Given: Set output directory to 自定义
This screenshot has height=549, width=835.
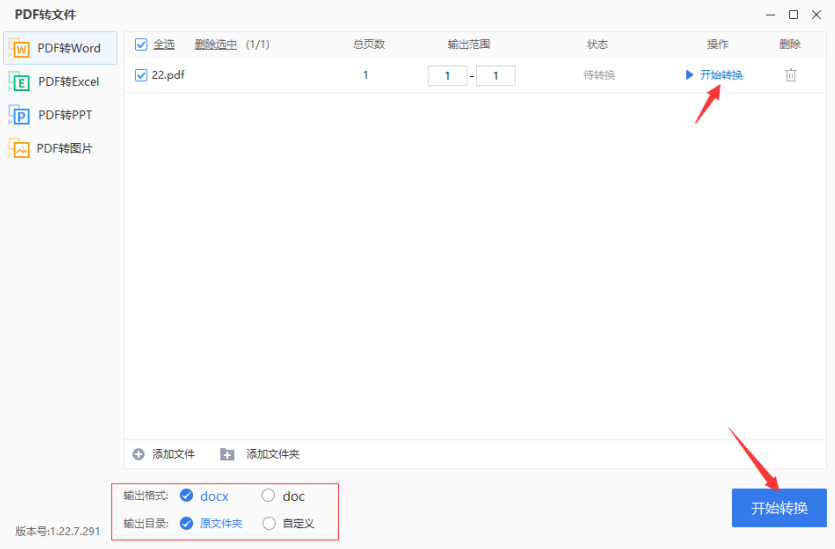Looking at the screenshot, I should (x=269, y=523).
